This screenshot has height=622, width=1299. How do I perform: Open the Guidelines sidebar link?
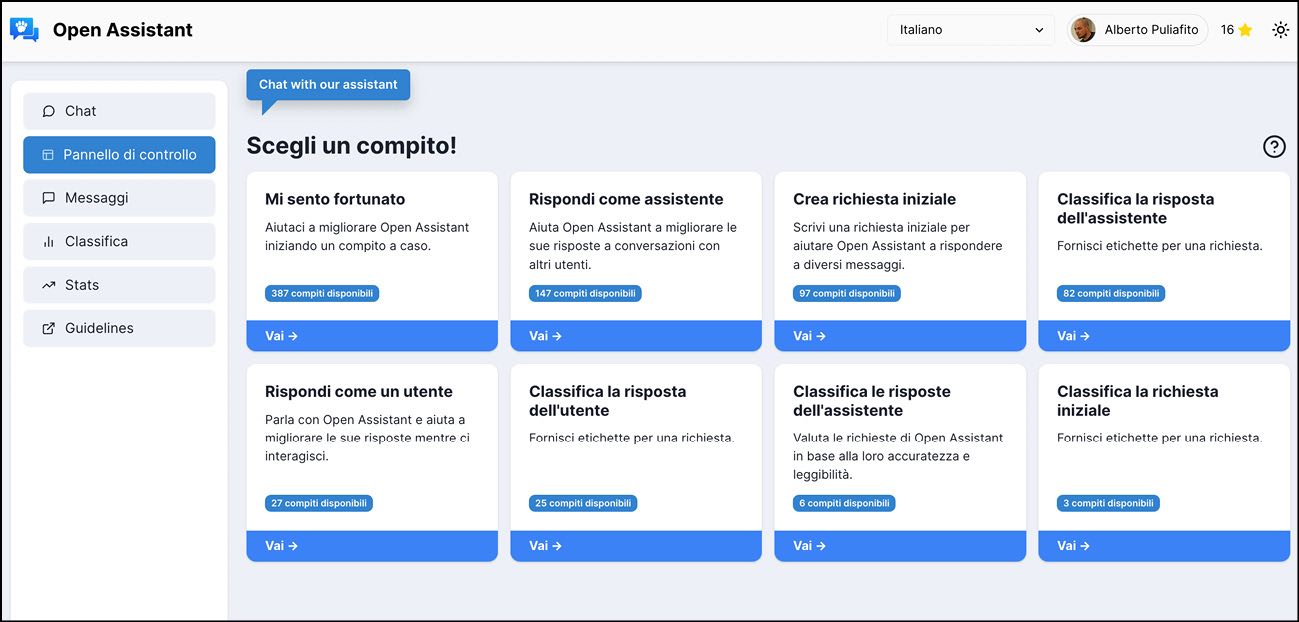point(119,328)
